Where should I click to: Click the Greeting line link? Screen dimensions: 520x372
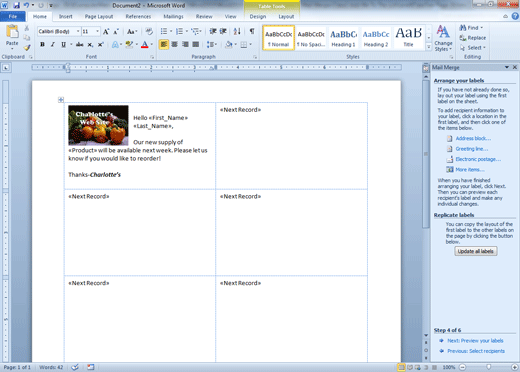[472, 149]
